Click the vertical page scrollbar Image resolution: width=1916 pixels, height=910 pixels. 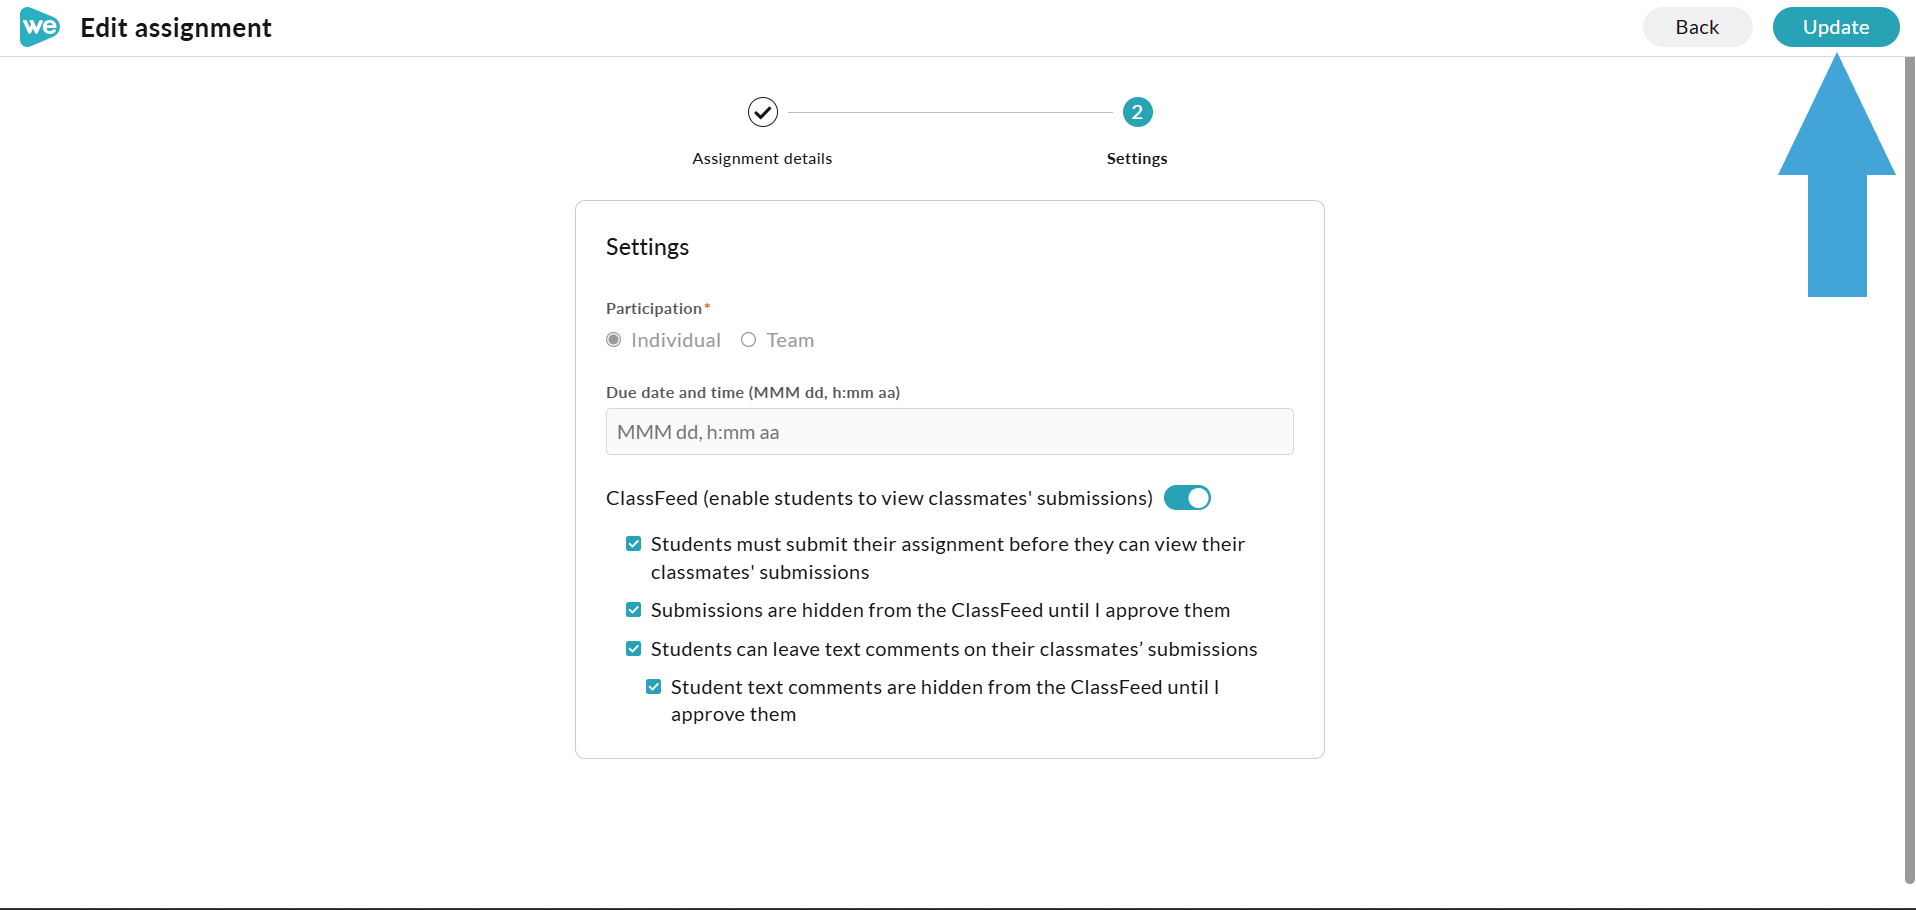(x=1909, y=470)
